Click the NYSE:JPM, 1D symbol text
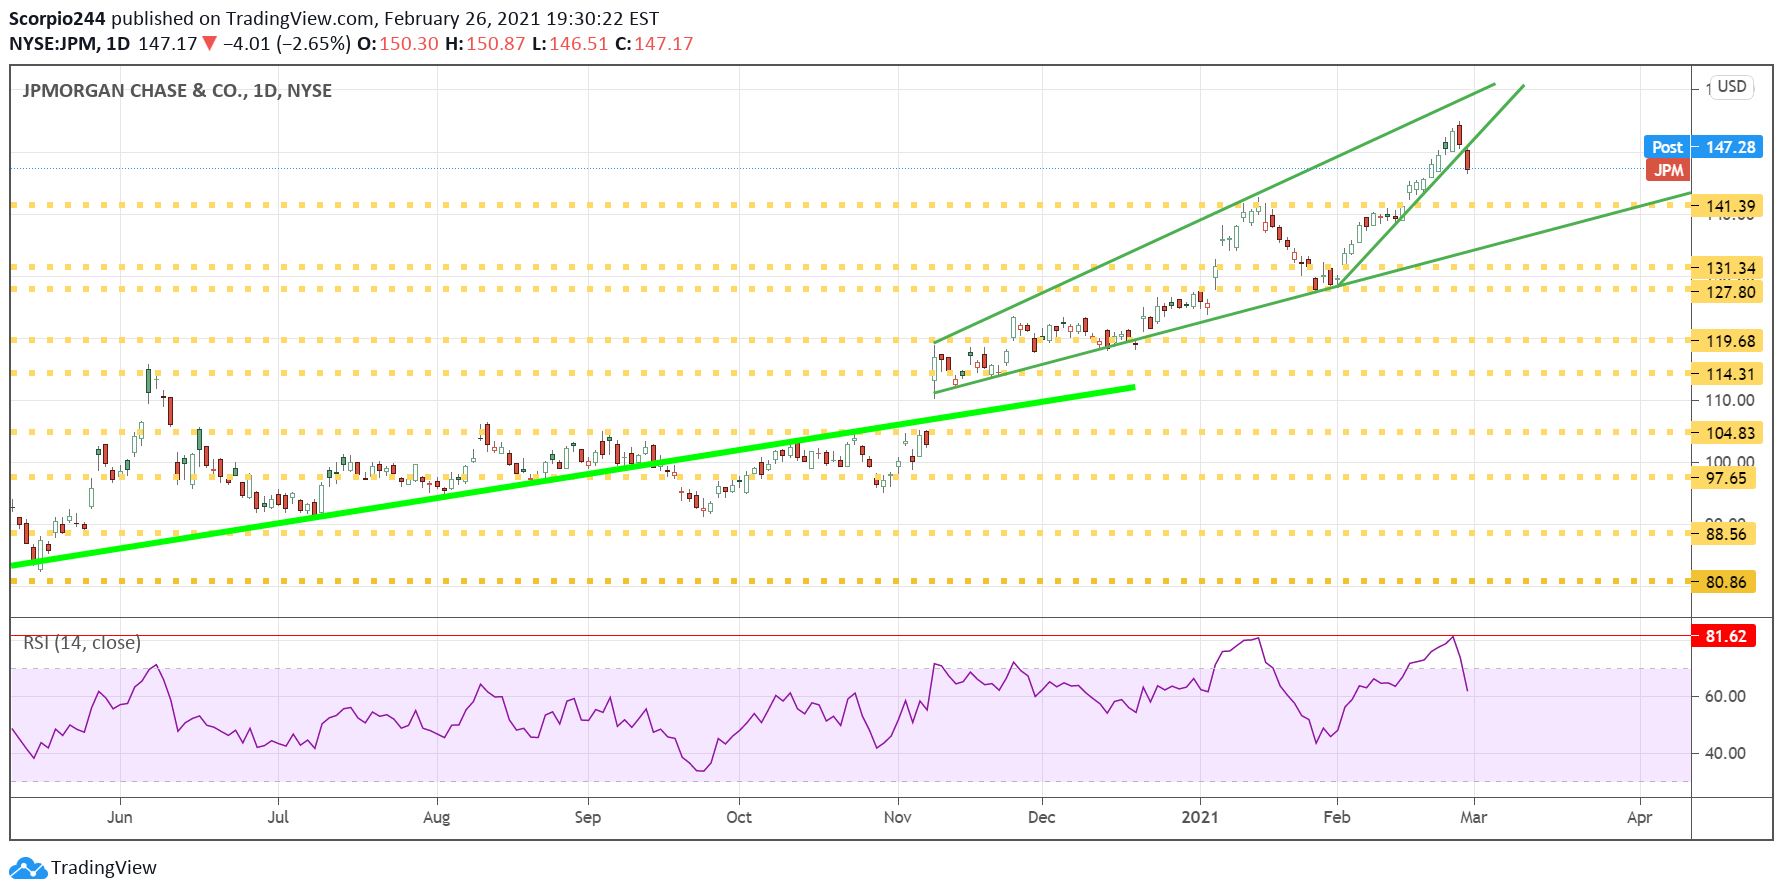 pos(70,44)
